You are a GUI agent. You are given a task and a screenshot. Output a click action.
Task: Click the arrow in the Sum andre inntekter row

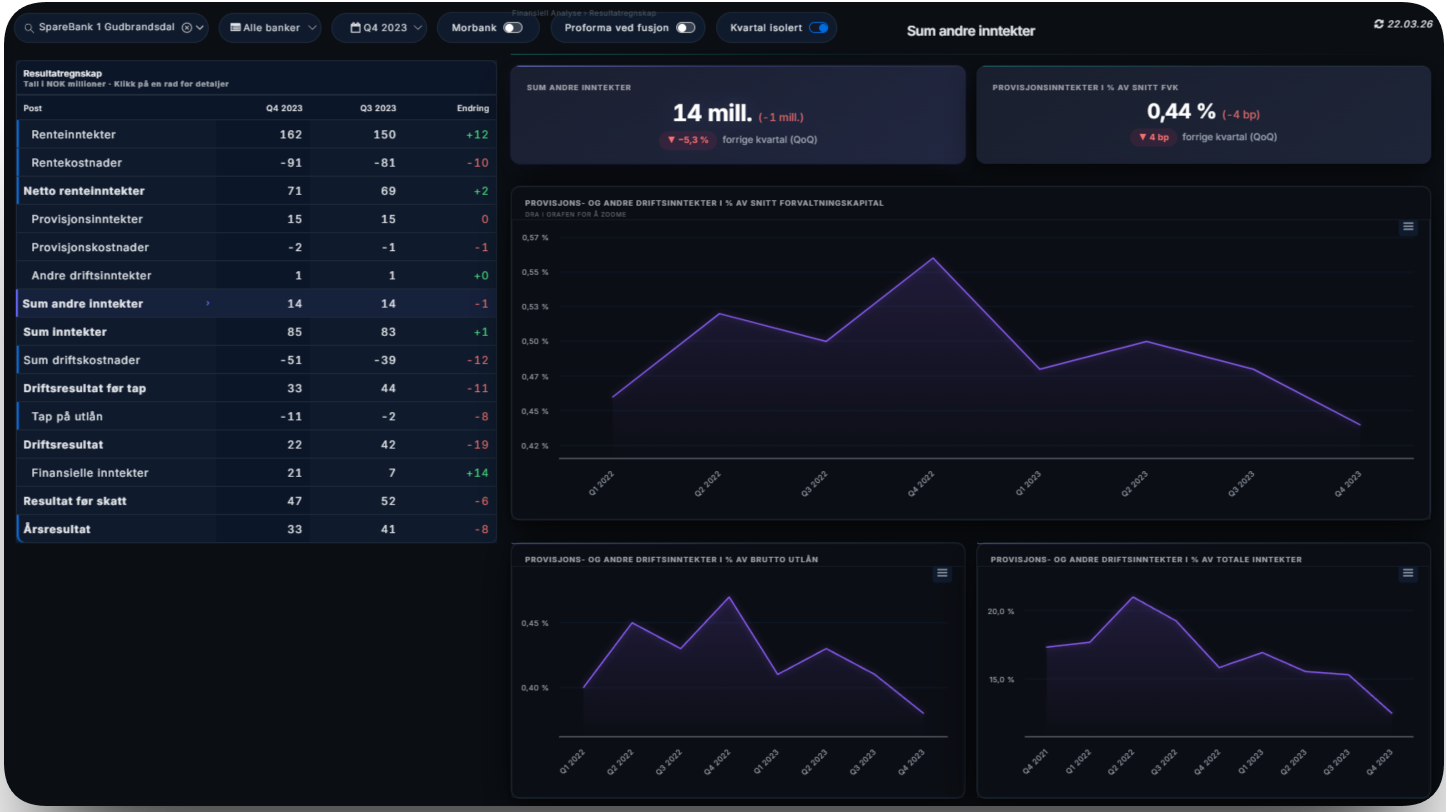(x=208, y=303)
